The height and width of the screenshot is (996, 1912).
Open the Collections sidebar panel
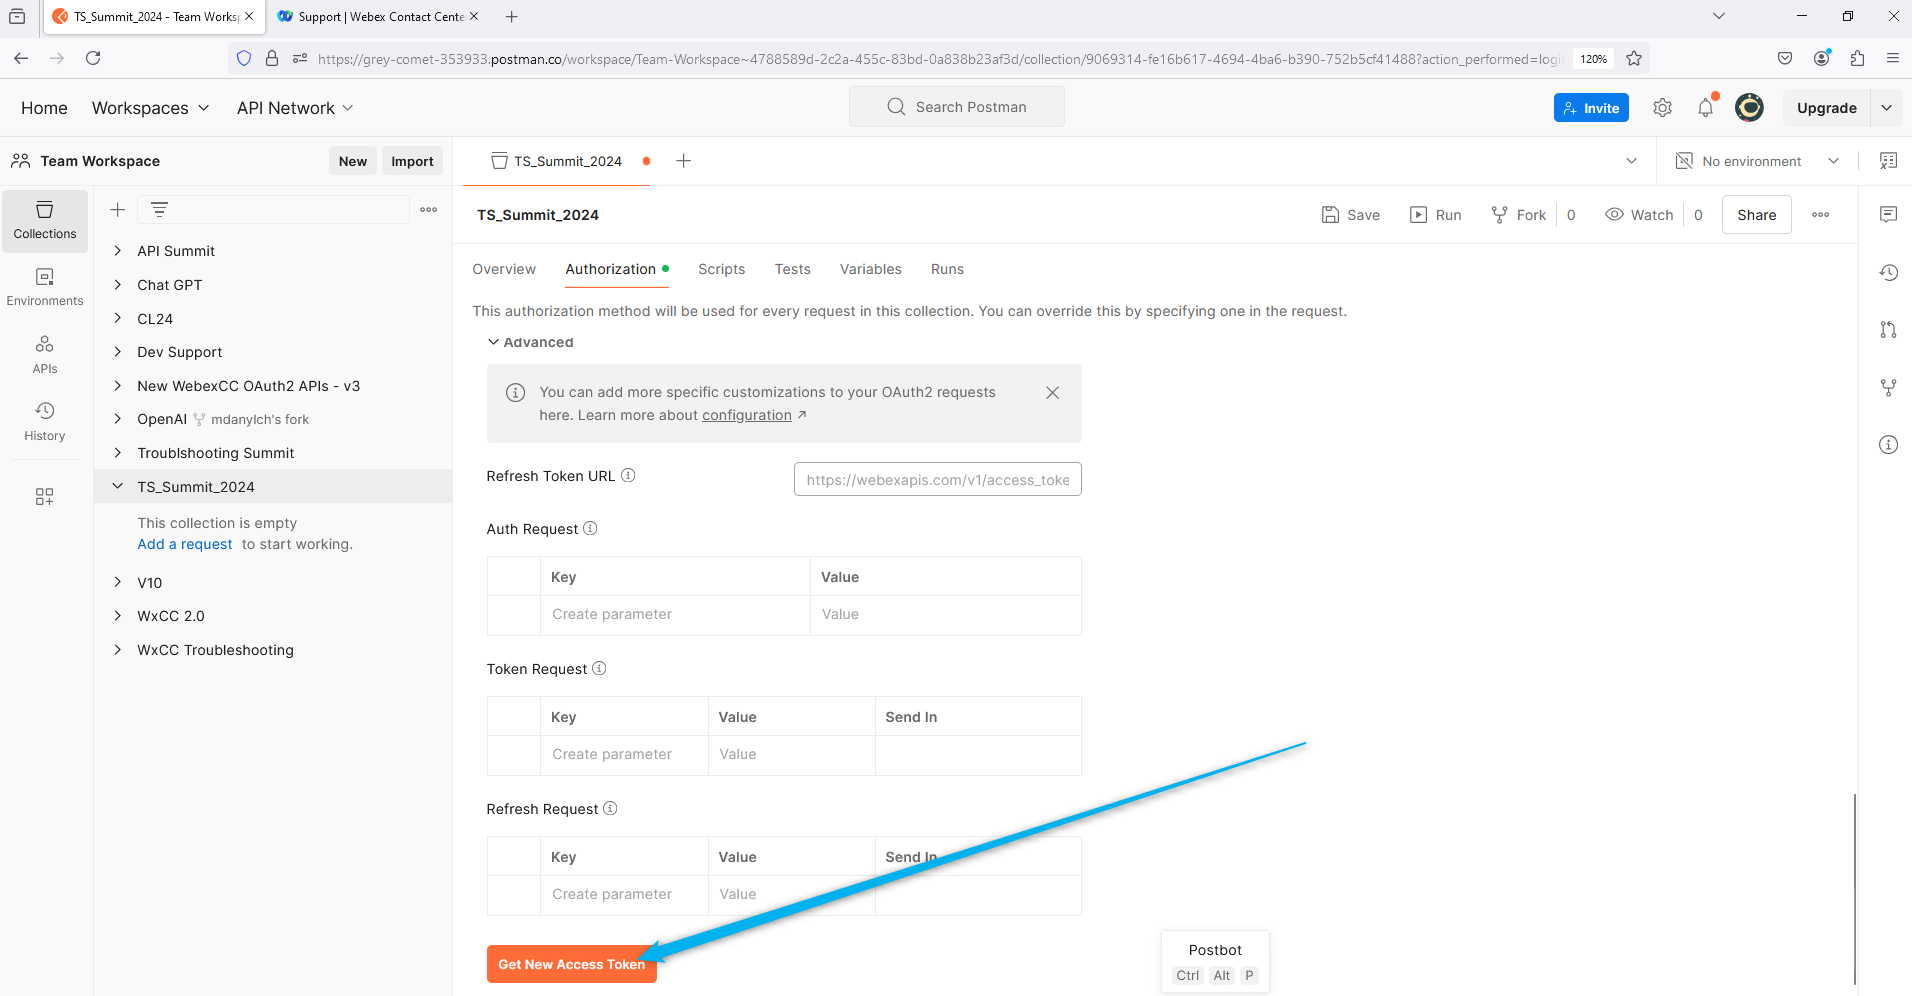[x=45, y=221]
